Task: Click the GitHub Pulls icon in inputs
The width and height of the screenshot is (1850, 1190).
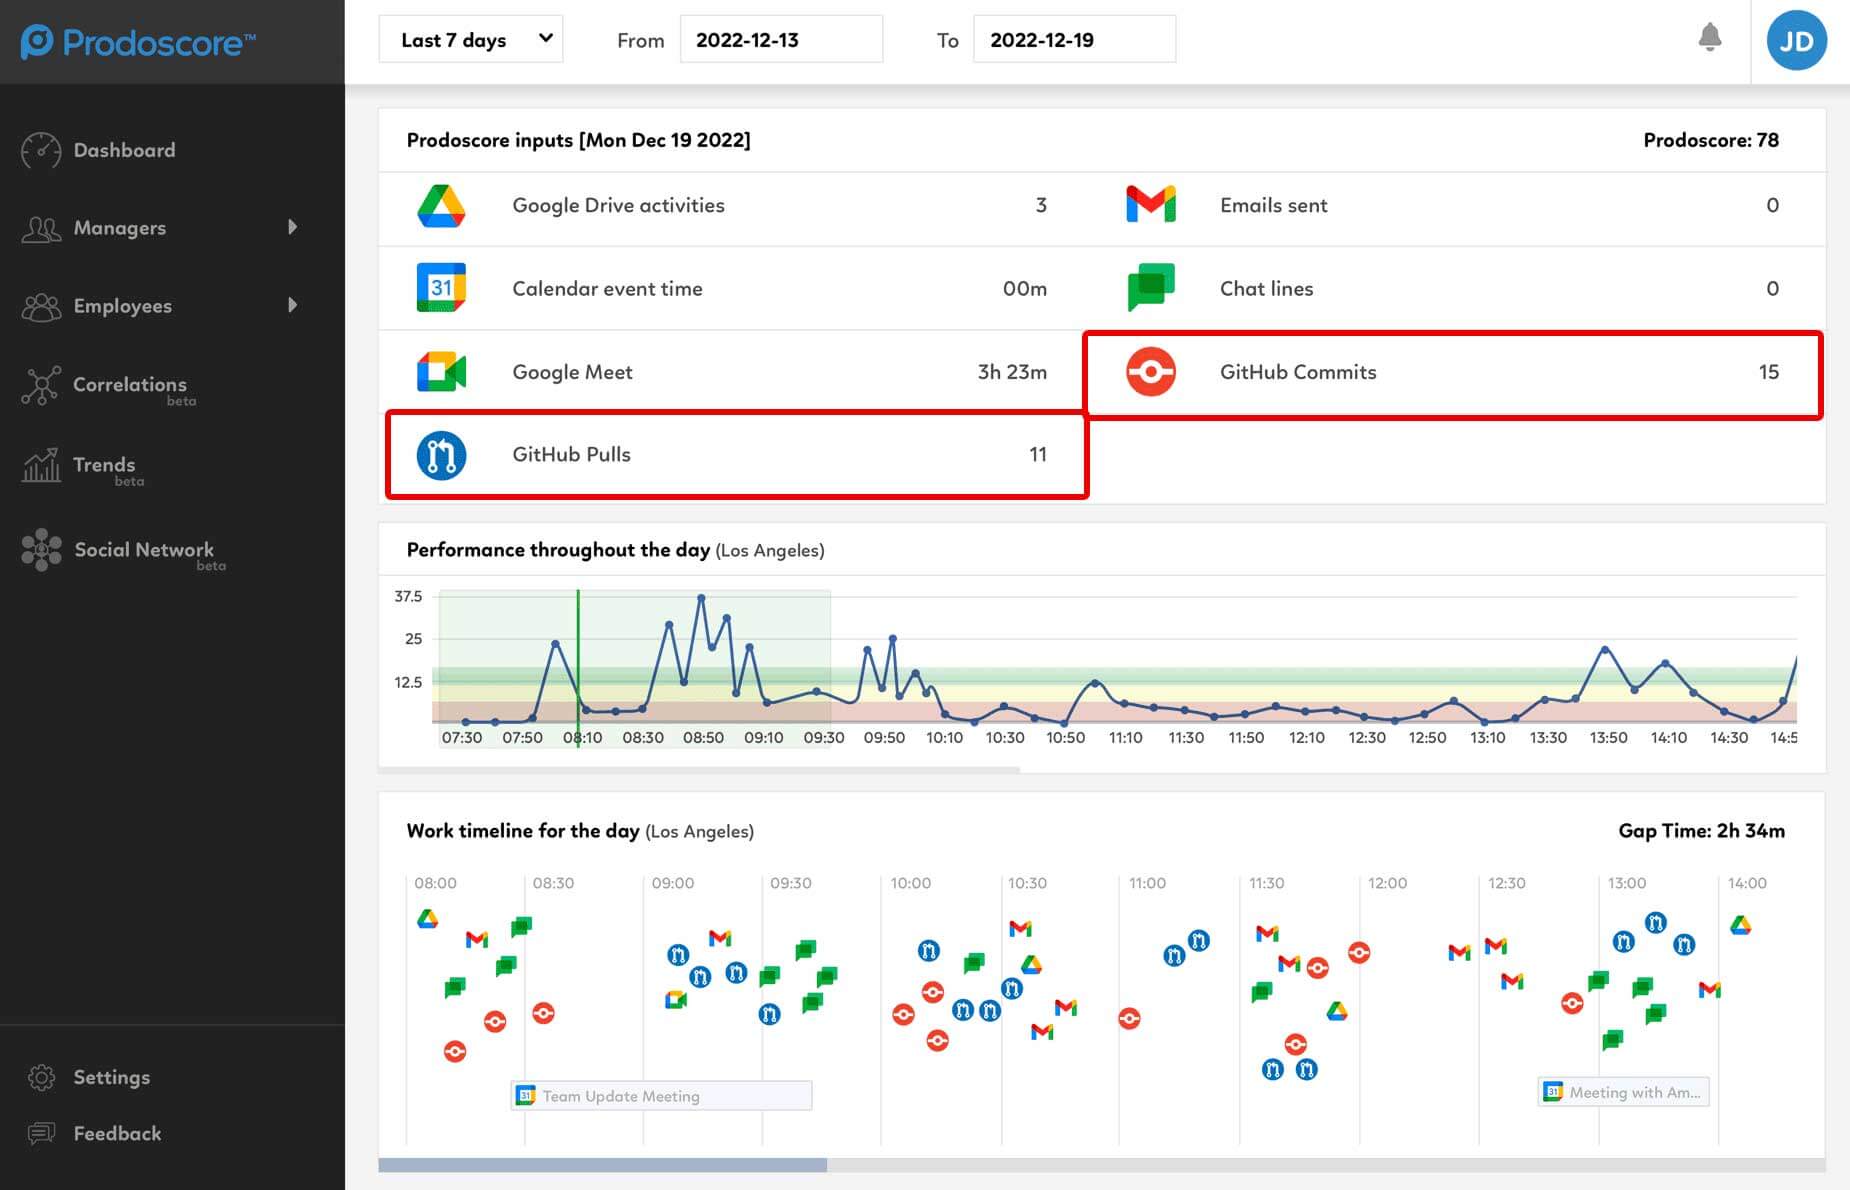Action: coord(441,455)
